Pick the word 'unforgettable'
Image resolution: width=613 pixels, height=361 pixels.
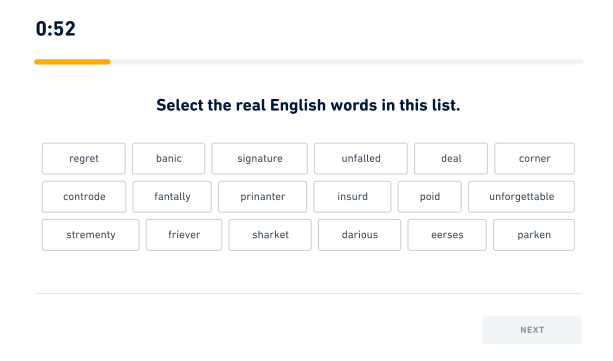[522, 197]
